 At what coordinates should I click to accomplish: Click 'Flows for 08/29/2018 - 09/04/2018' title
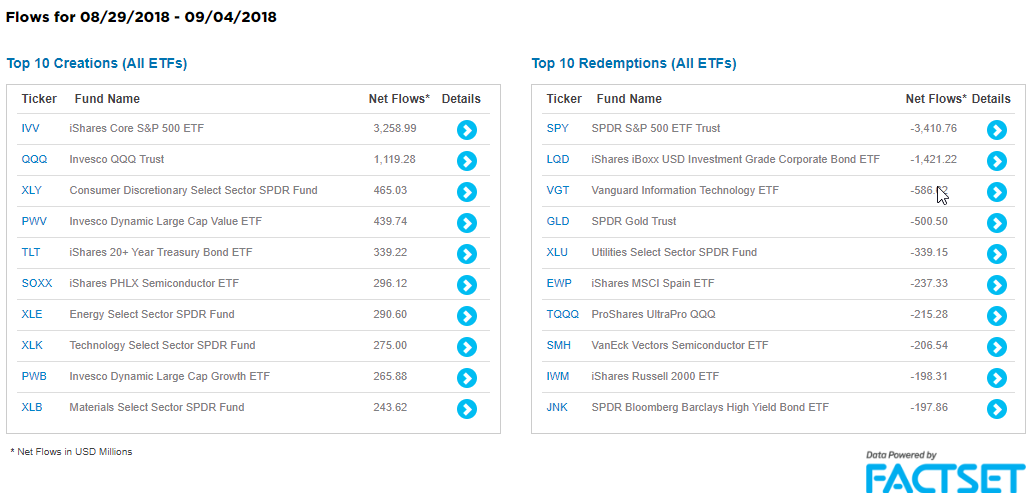[141, 18]
